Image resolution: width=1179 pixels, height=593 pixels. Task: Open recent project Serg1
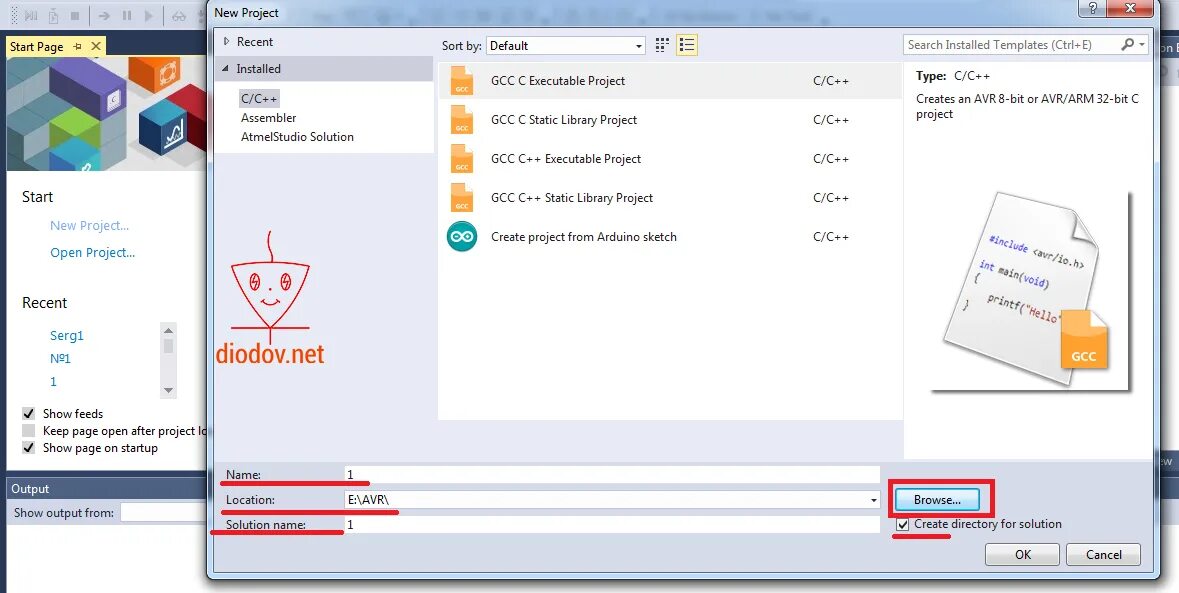67,336
